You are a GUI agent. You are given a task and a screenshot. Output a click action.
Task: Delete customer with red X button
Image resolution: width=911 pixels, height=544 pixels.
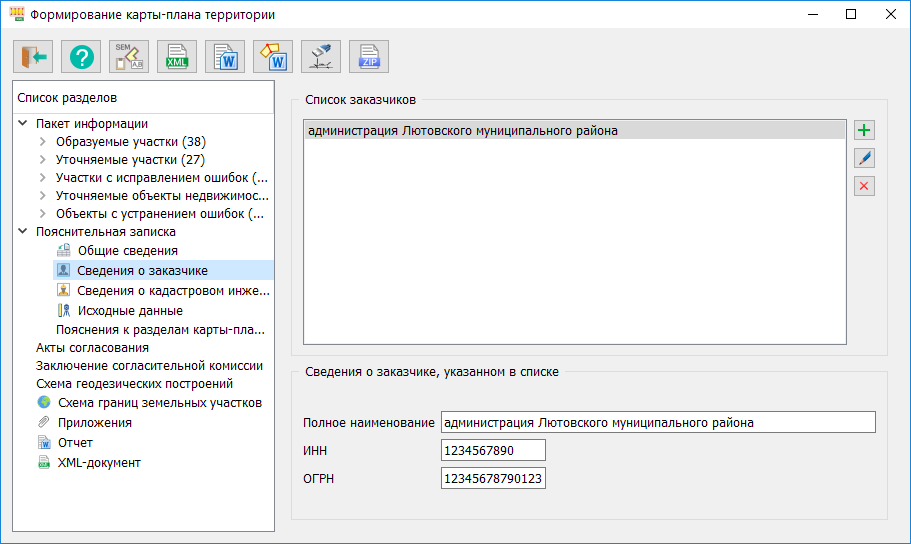point(864,186)
